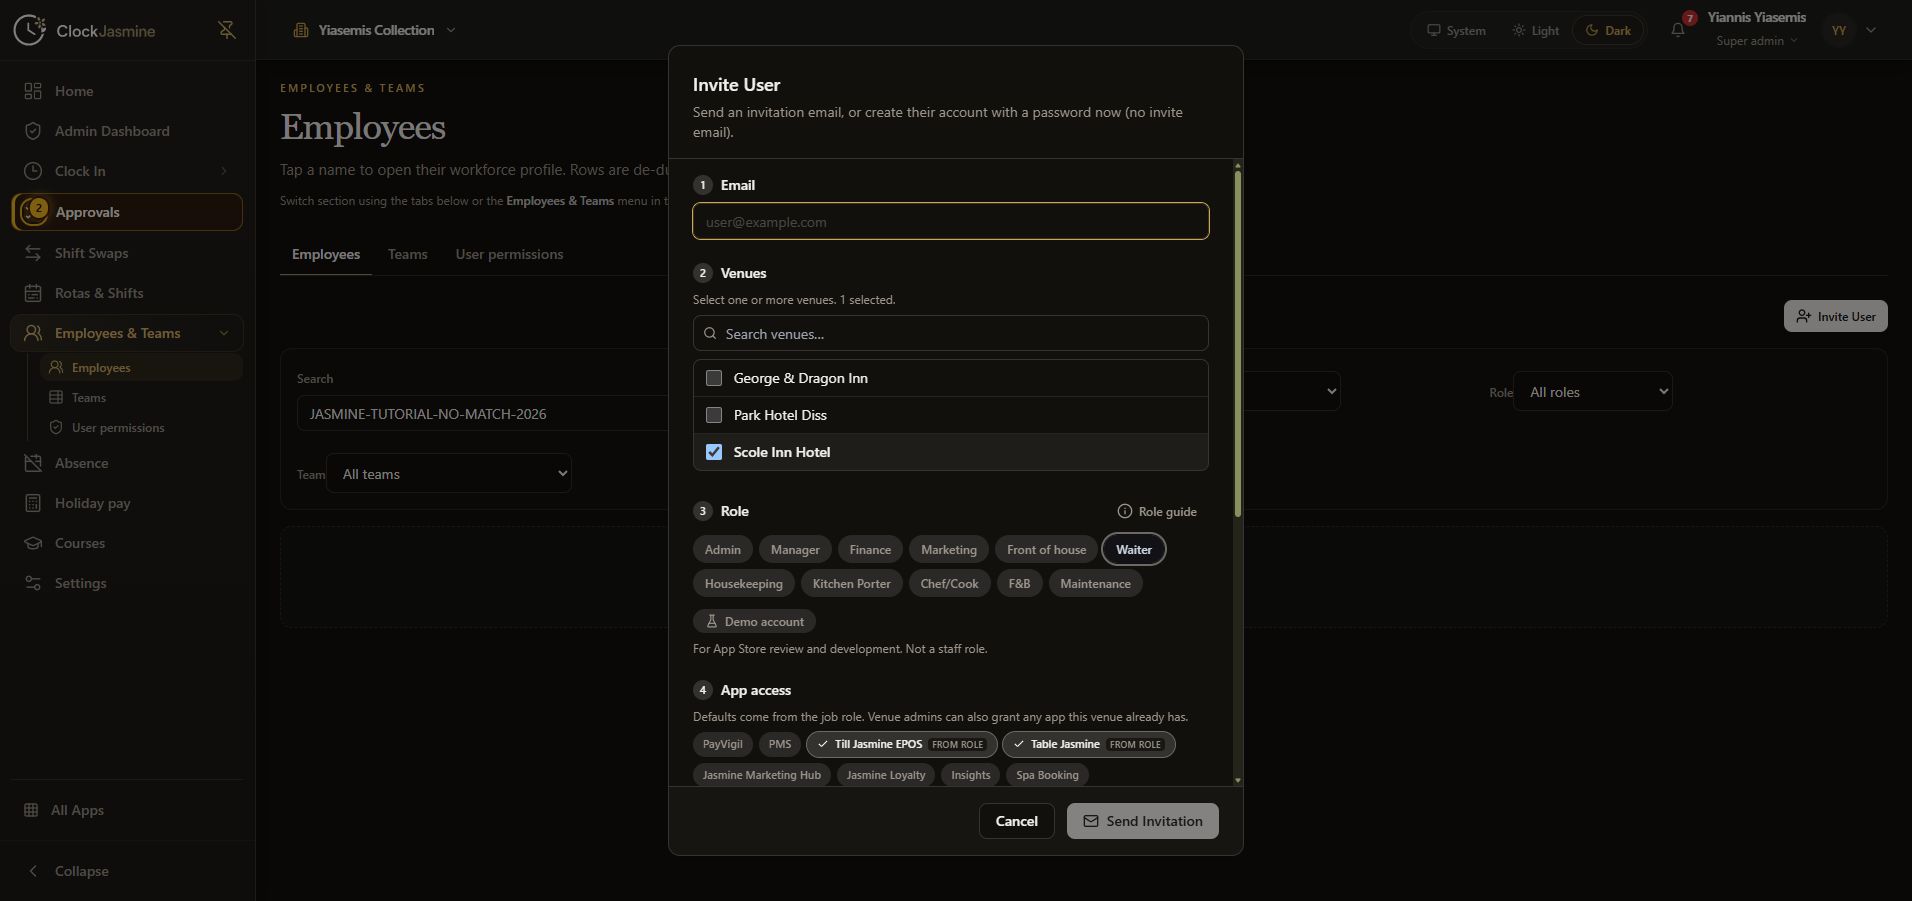Click the unpin sidebar icon
This screenshot has height=901, width=1912.
227,30
